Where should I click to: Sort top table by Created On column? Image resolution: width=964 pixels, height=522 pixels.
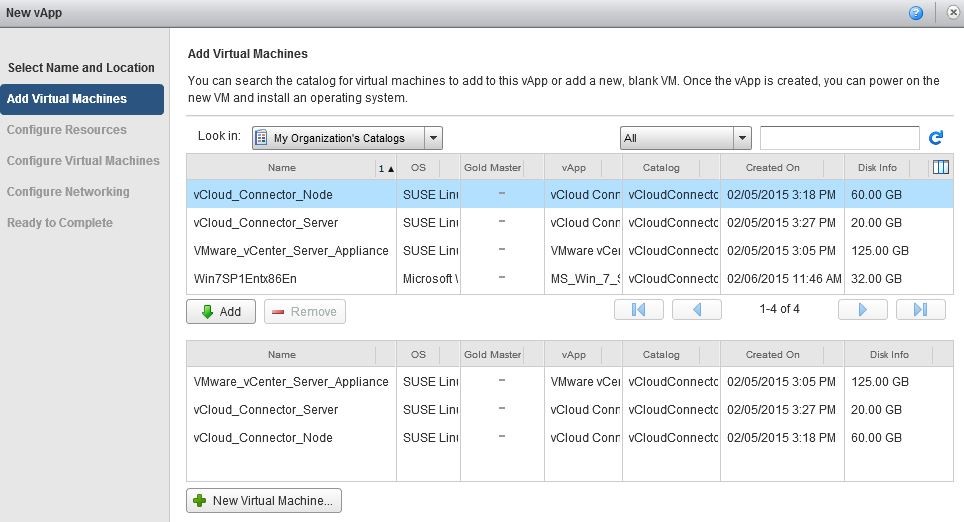point(773,167)
